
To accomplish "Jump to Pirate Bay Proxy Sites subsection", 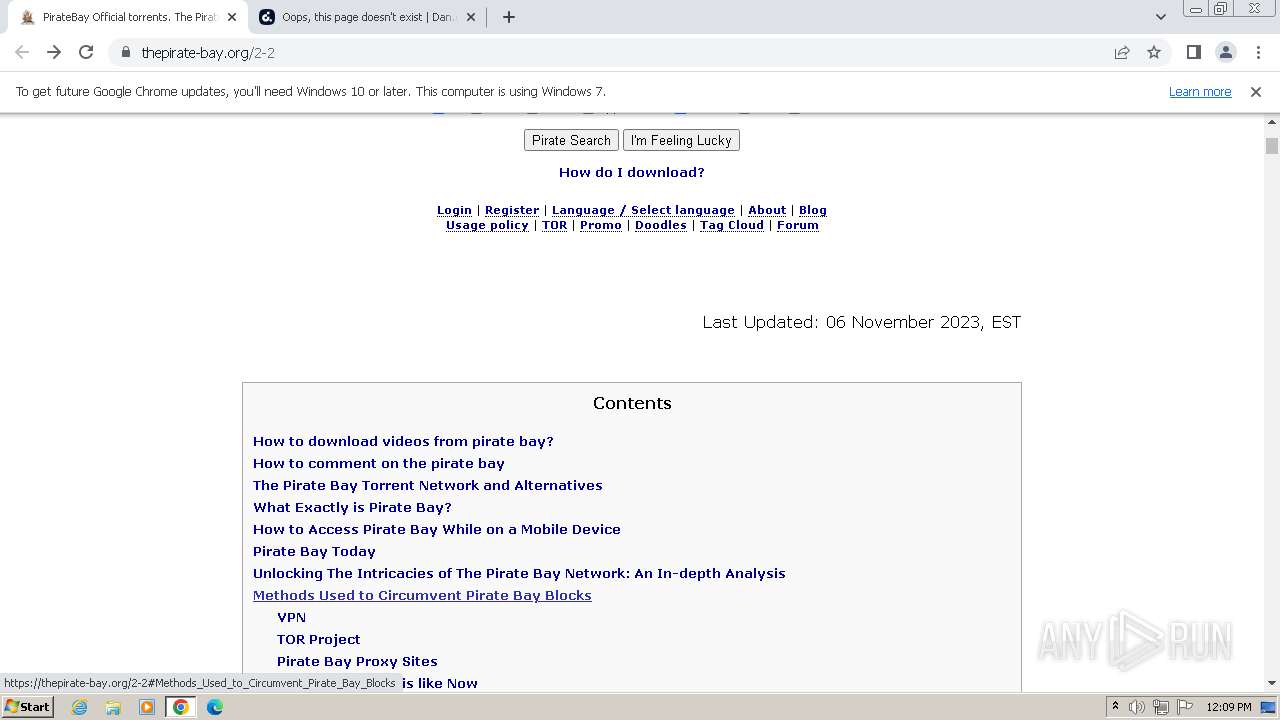I will pos(357,661).
